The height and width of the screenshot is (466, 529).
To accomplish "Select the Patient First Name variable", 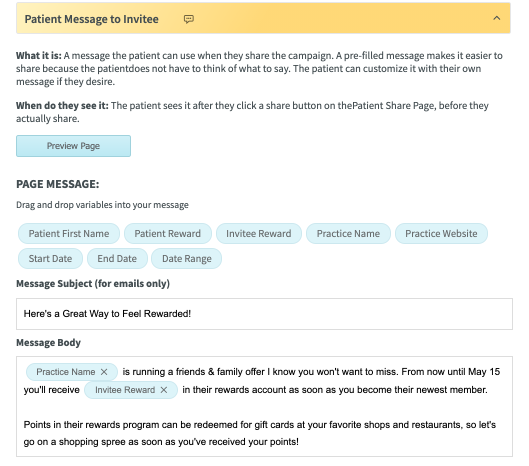I will tap(69, 234).
